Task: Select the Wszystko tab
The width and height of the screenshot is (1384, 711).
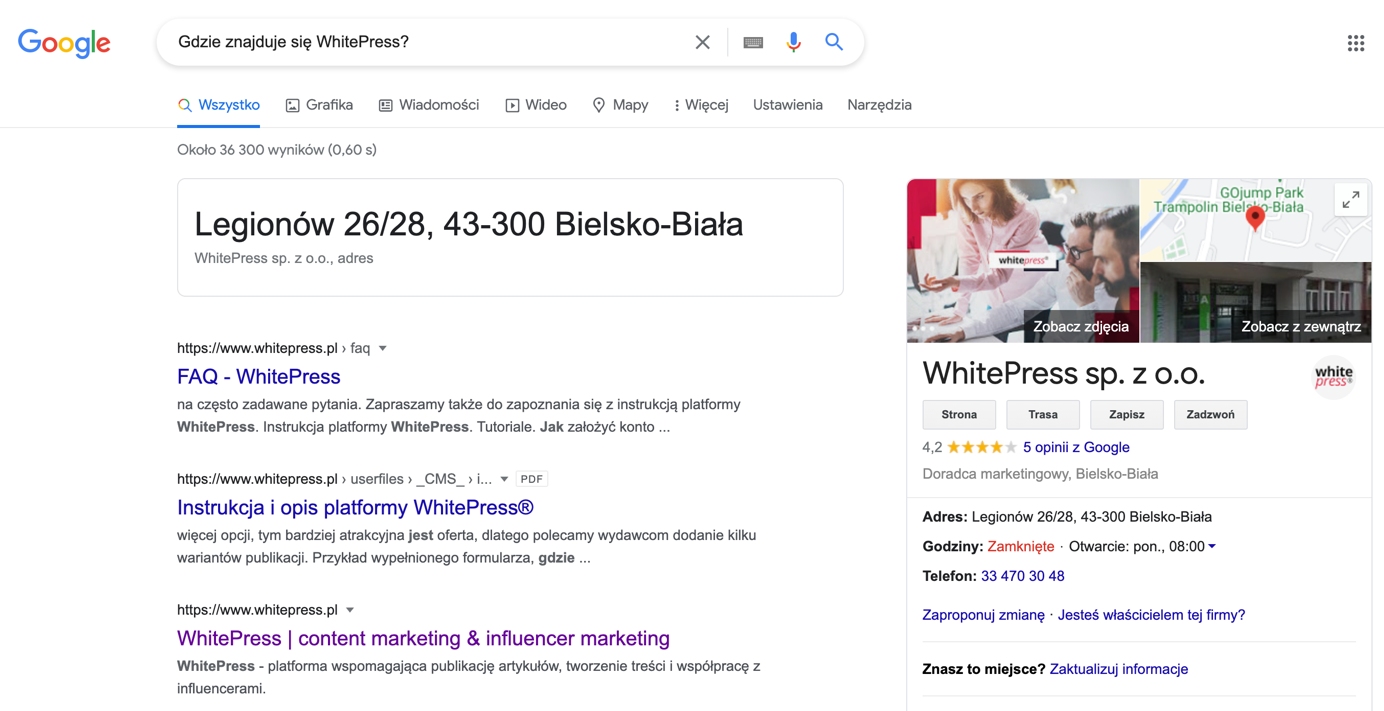Action: tap(219, 105)
